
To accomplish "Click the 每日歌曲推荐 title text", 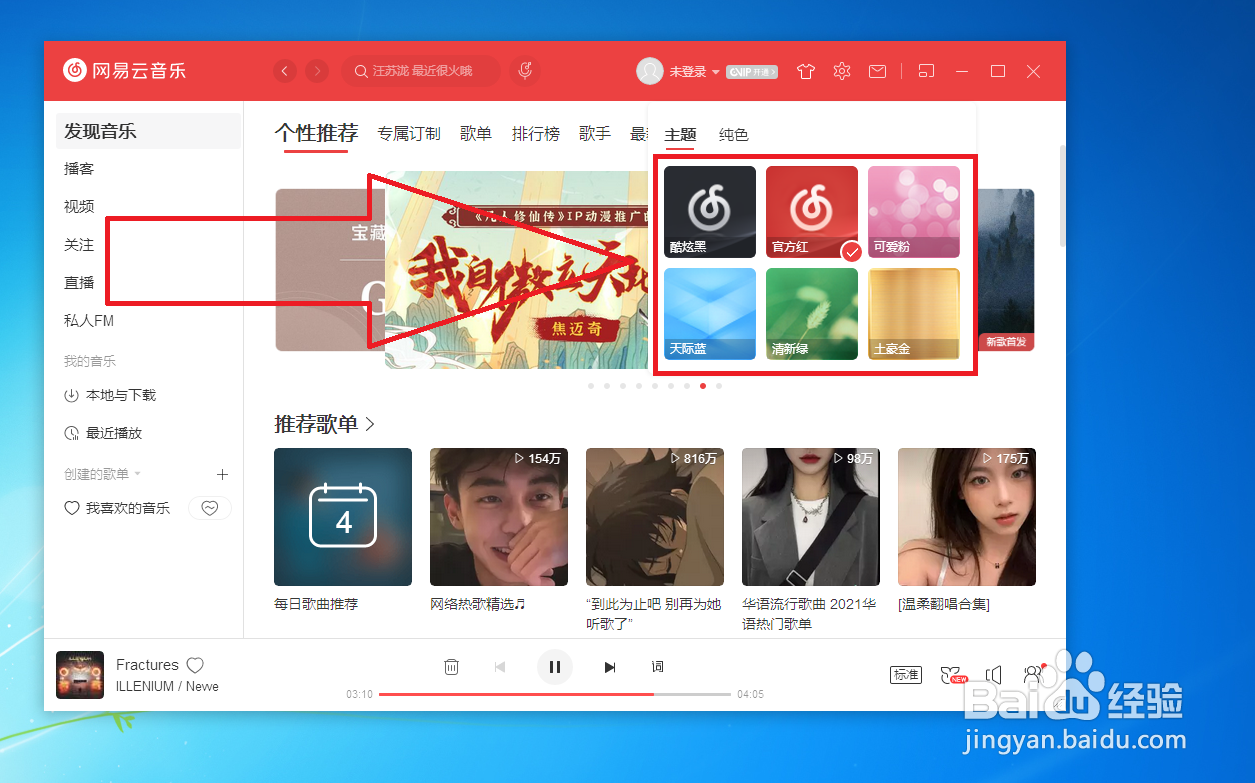I will 316,604.
